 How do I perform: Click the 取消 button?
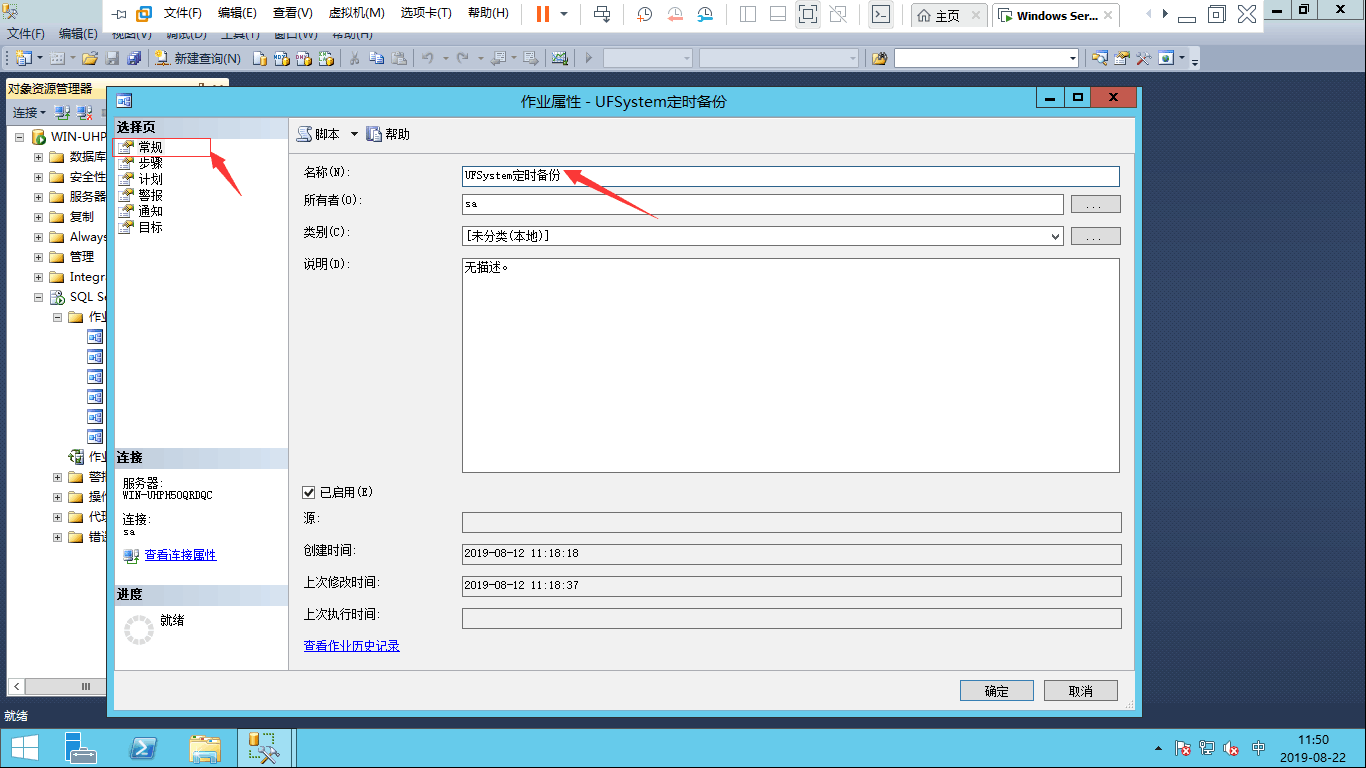(x=1080, y=691)
